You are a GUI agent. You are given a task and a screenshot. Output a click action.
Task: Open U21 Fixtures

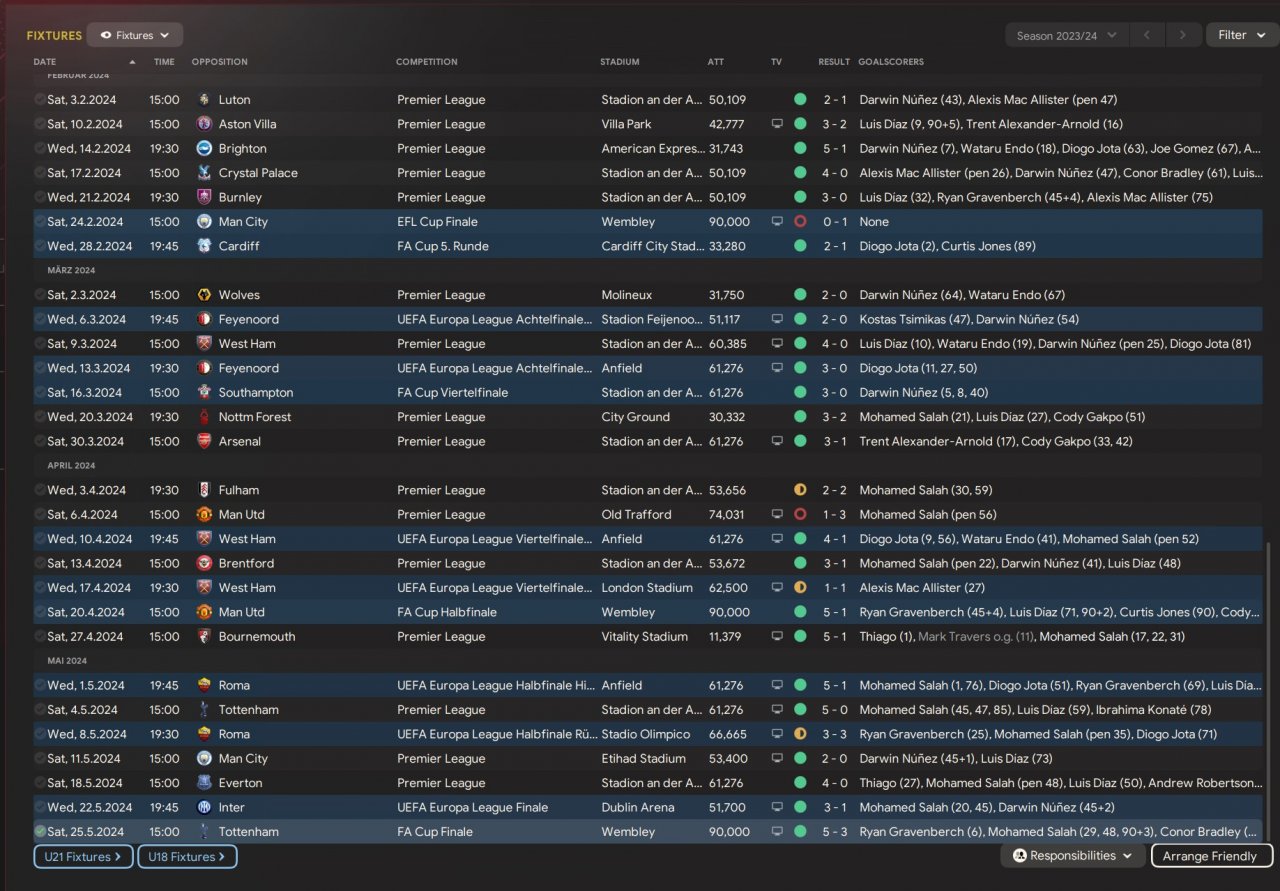click(x=83, y=857)
